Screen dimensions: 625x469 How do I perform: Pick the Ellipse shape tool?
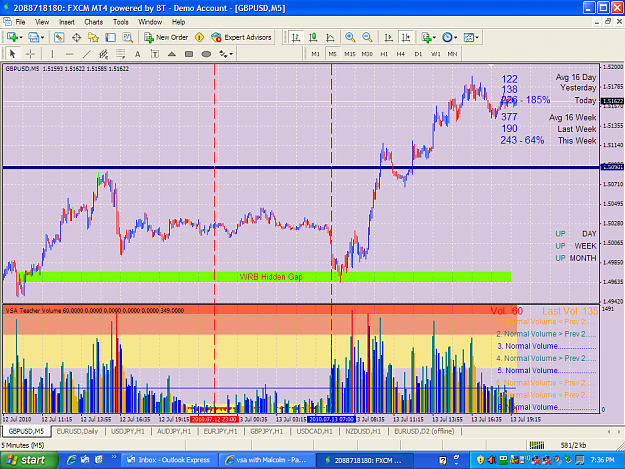[x=206, y=54]
